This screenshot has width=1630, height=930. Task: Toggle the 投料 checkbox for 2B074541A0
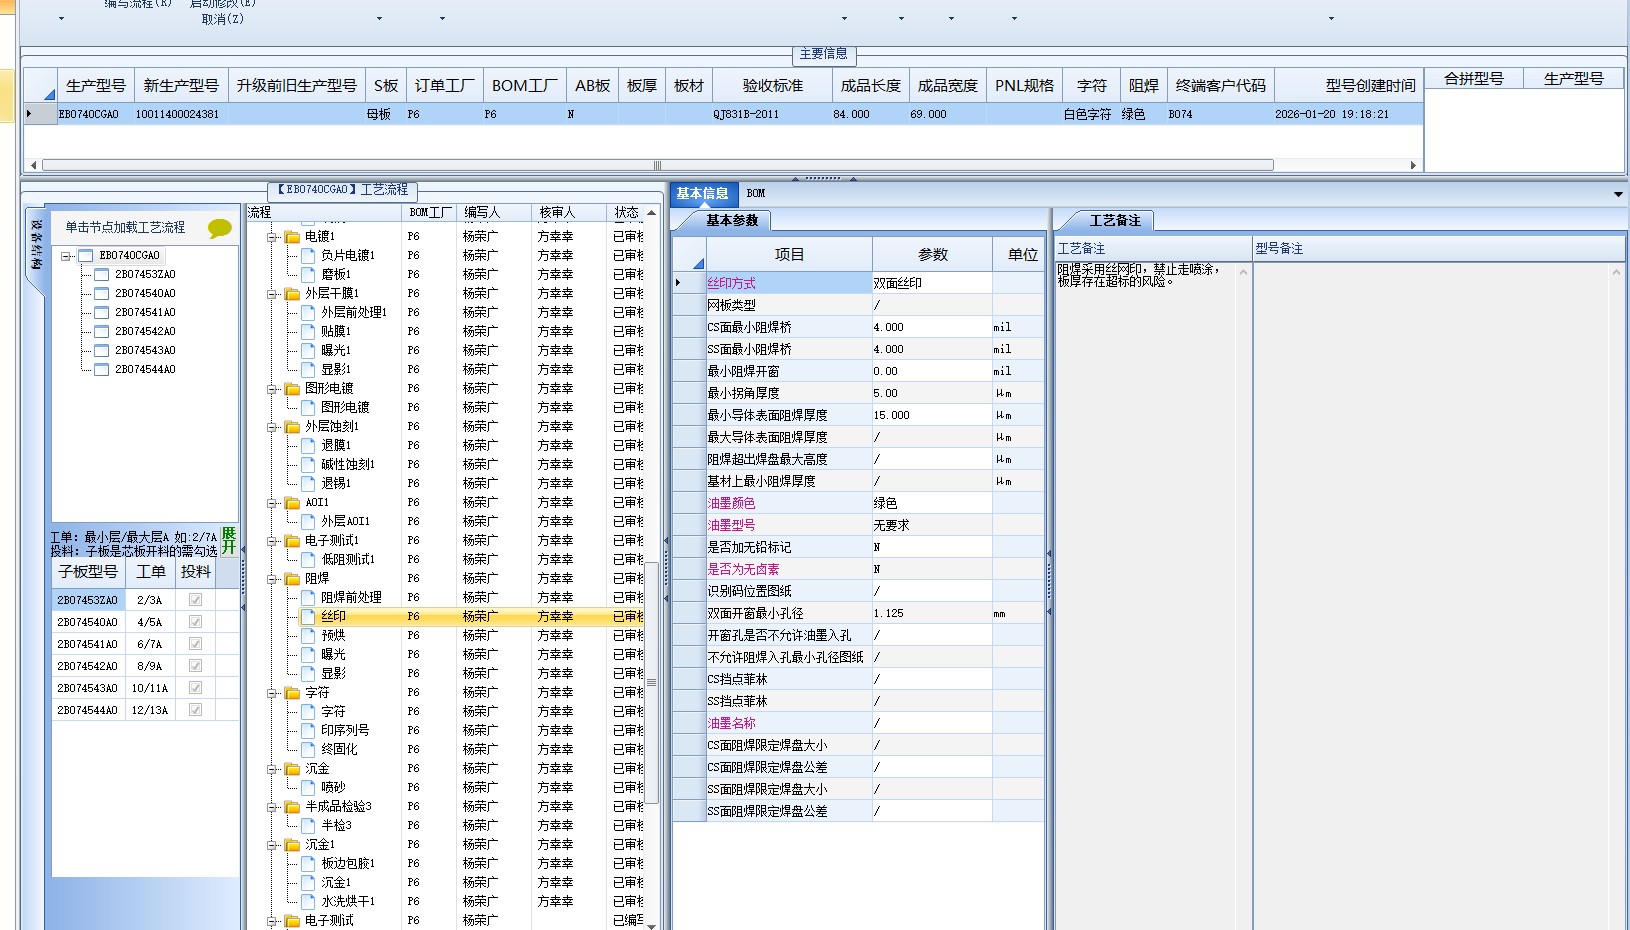[x=196, y=644]
